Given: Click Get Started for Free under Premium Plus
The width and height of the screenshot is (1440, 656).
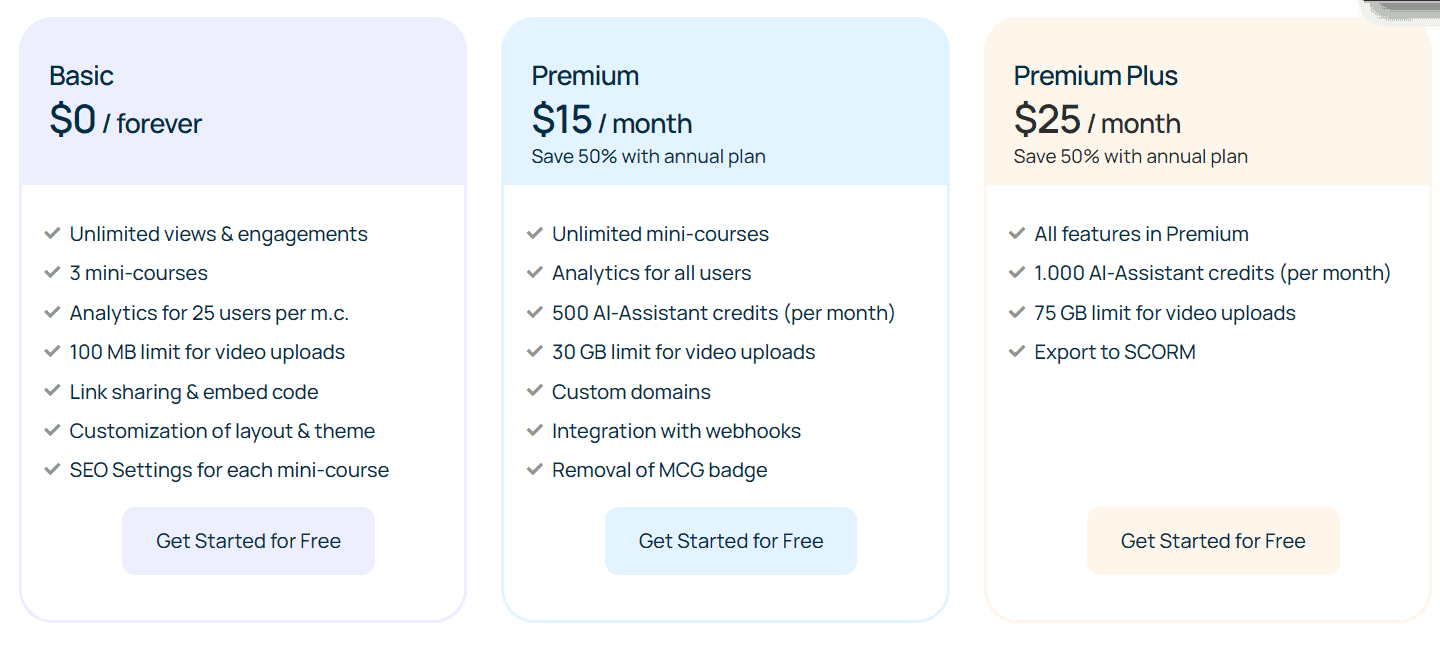Looking at the screenshot, I should [1213, 540].
